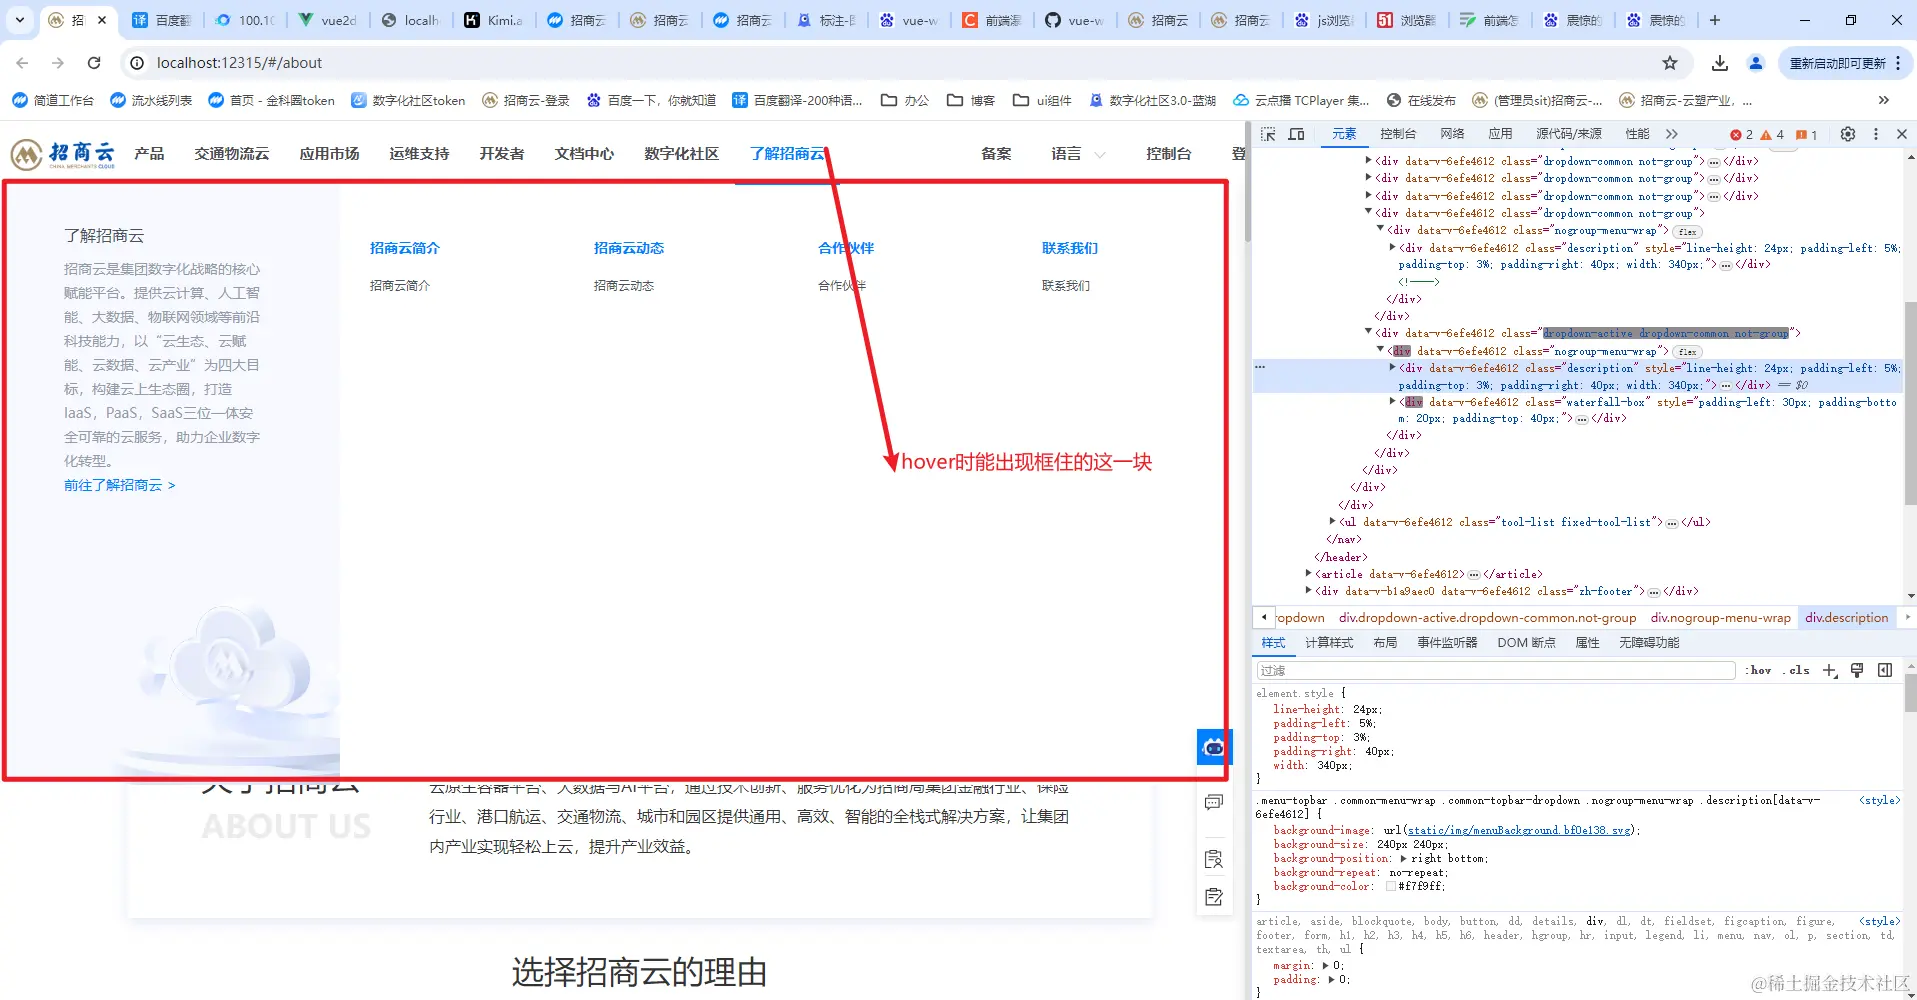This screenshot has height=1000, width=1917.
Task: Open the DOM 断点 subtab
Action: 1526,643
